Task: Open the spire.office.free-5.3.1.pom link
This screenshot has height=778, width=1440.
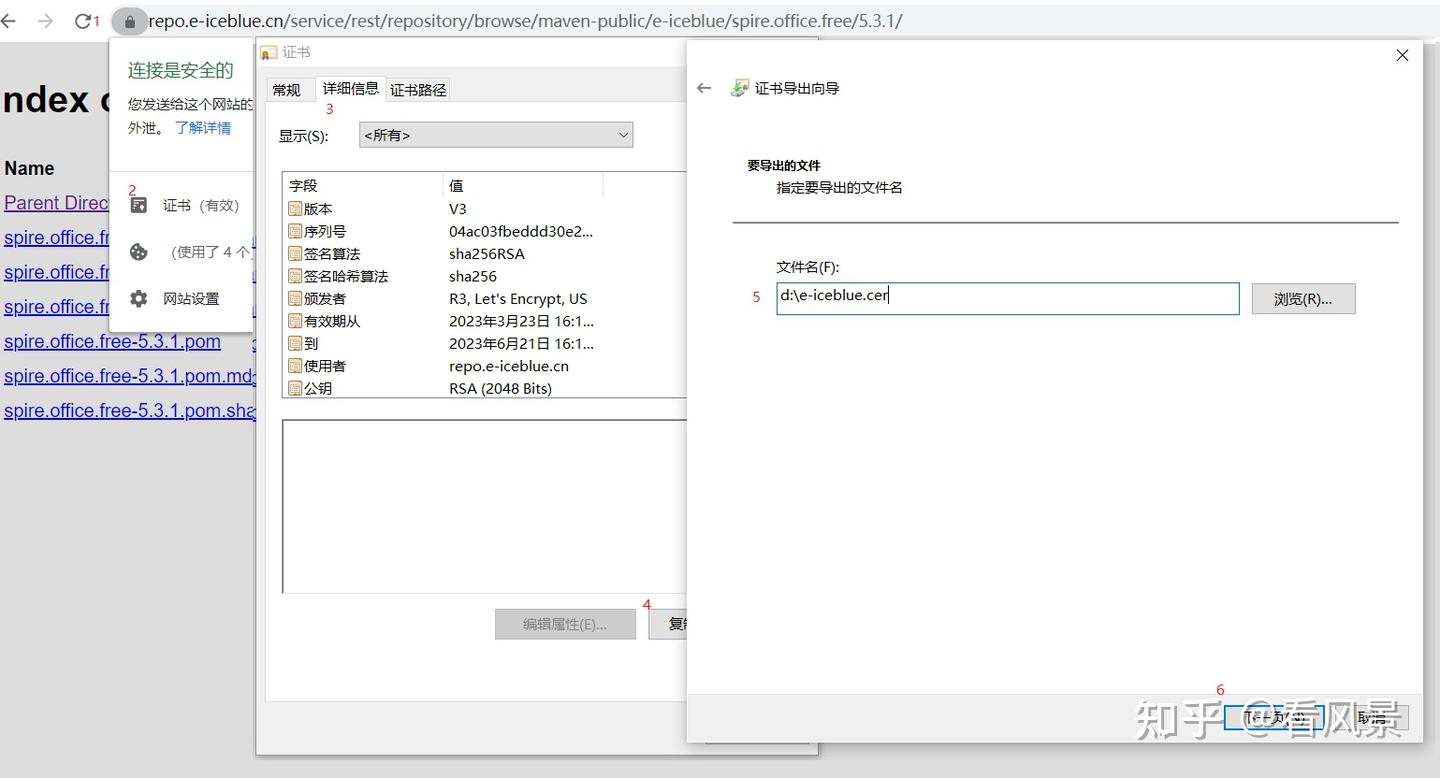Action: pos(112,341)
